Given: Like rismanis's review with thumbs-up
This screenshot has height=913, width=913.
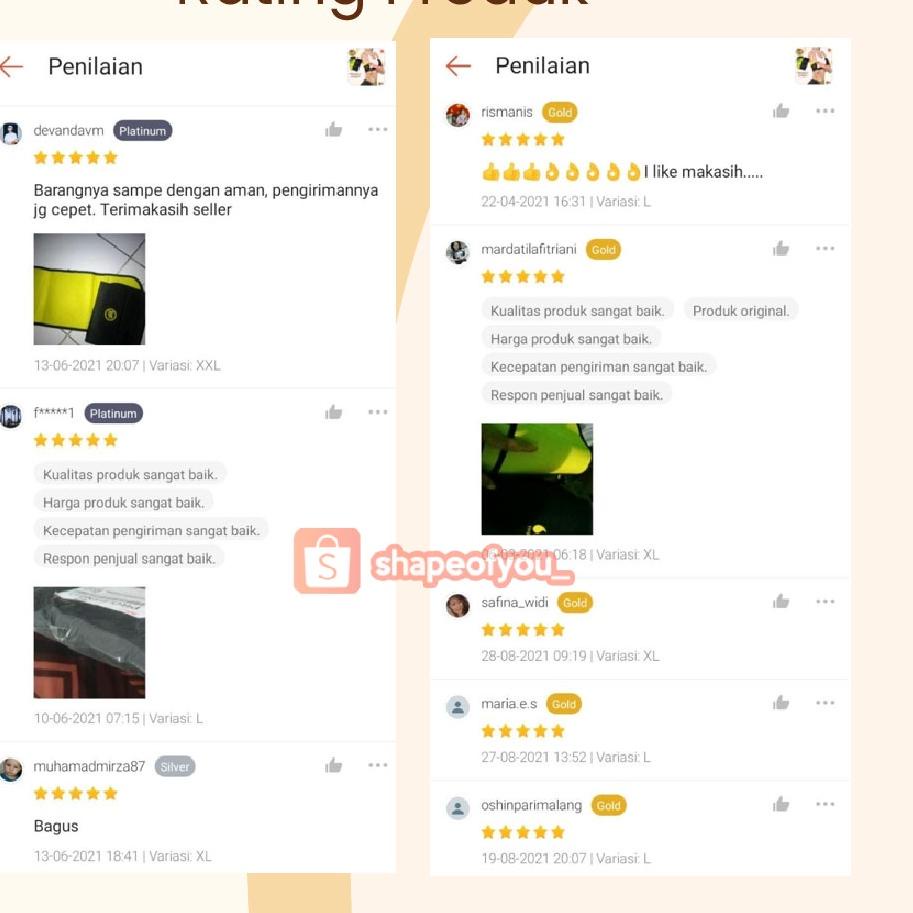Looking at the screenshot, I should pyautogui.click(x=781, y=111).
